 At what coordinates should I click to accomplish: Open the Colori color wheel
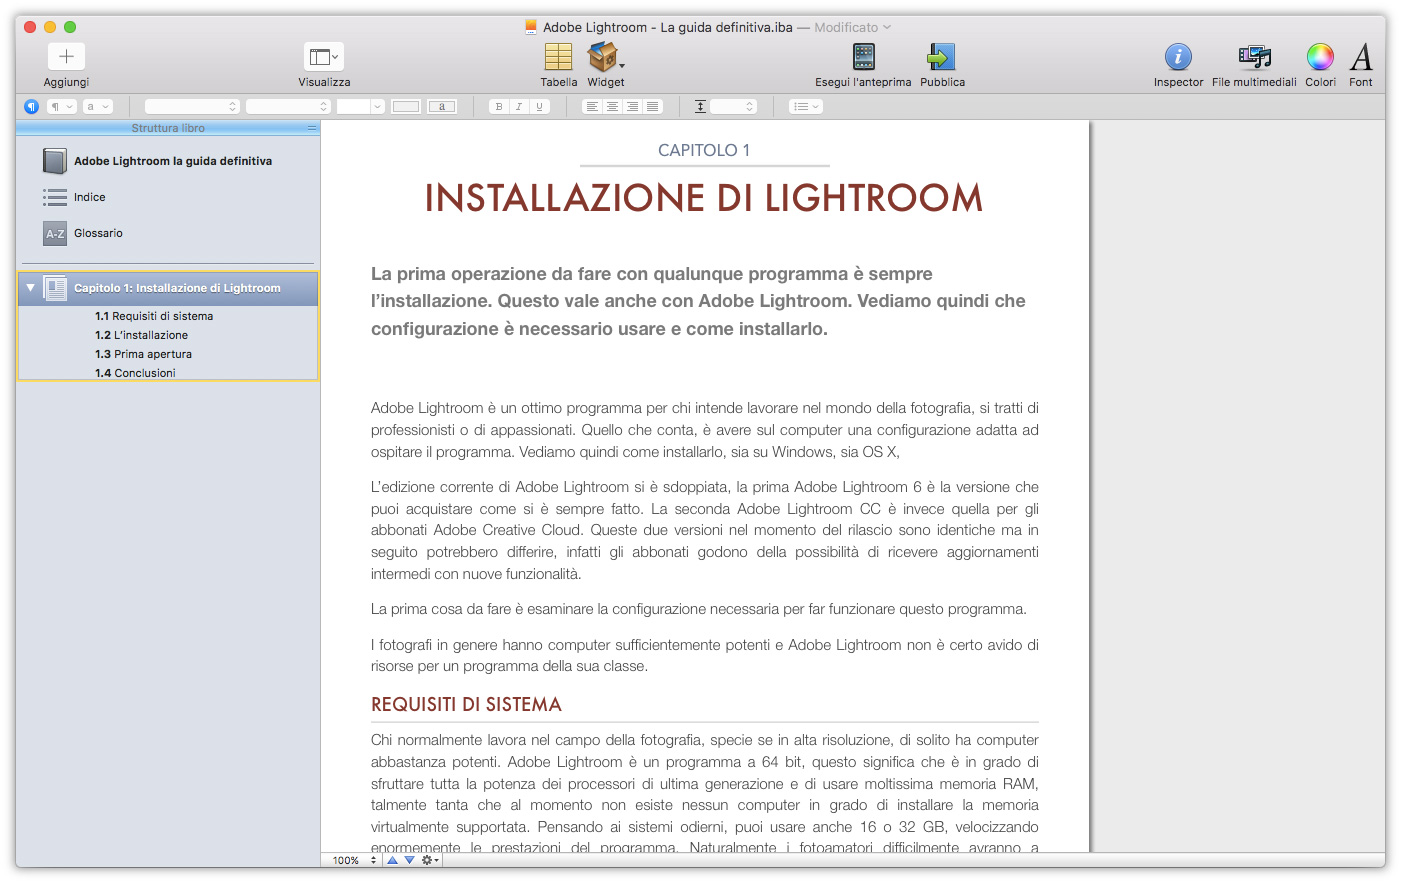click(x=1320, y=57)
